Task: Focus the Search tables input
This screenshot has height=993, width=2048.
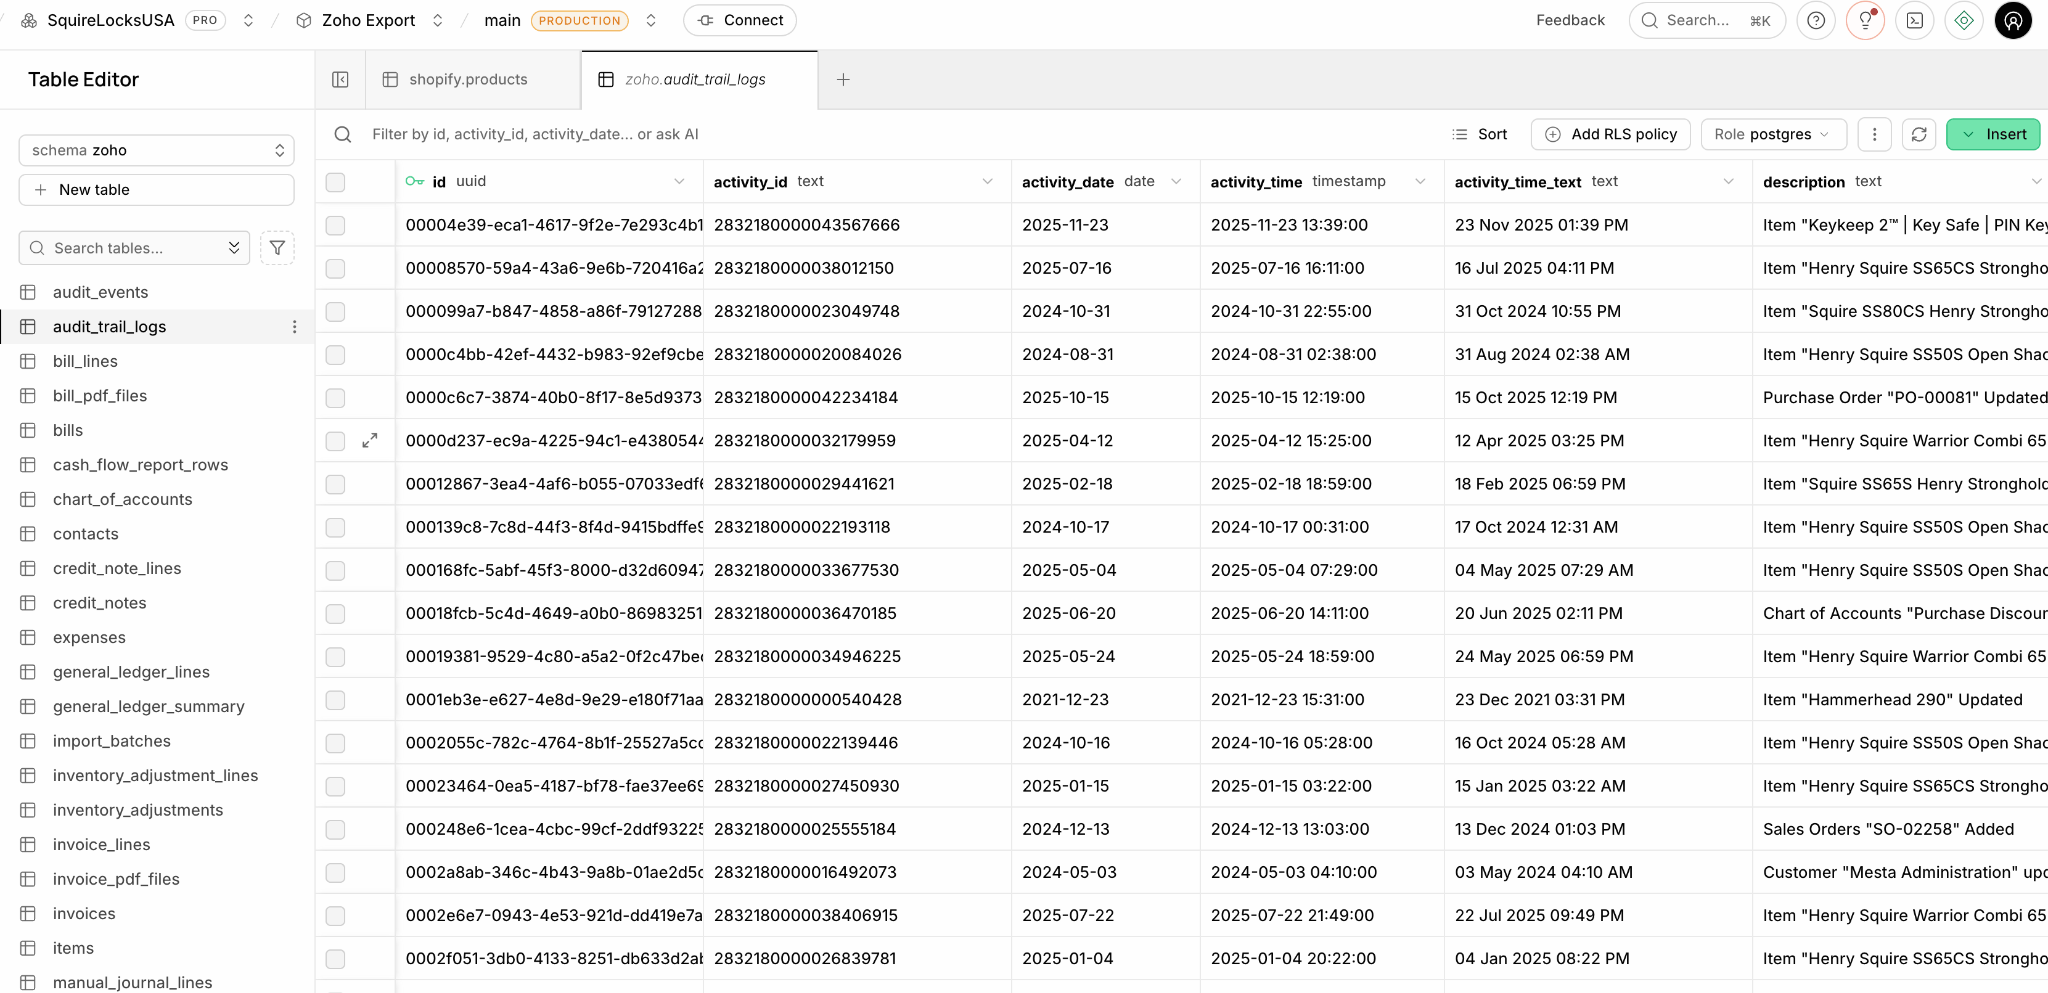Action: (135, 248)
